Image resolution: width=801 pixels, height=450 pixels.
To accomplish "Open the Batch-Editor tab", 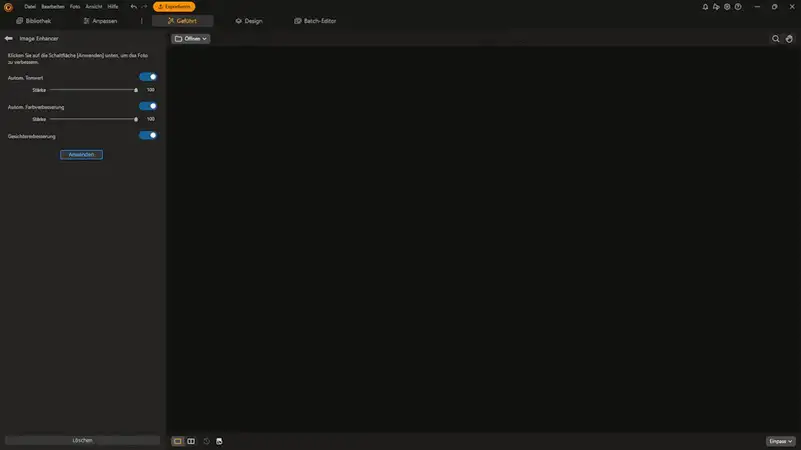I will coord(315,21).
